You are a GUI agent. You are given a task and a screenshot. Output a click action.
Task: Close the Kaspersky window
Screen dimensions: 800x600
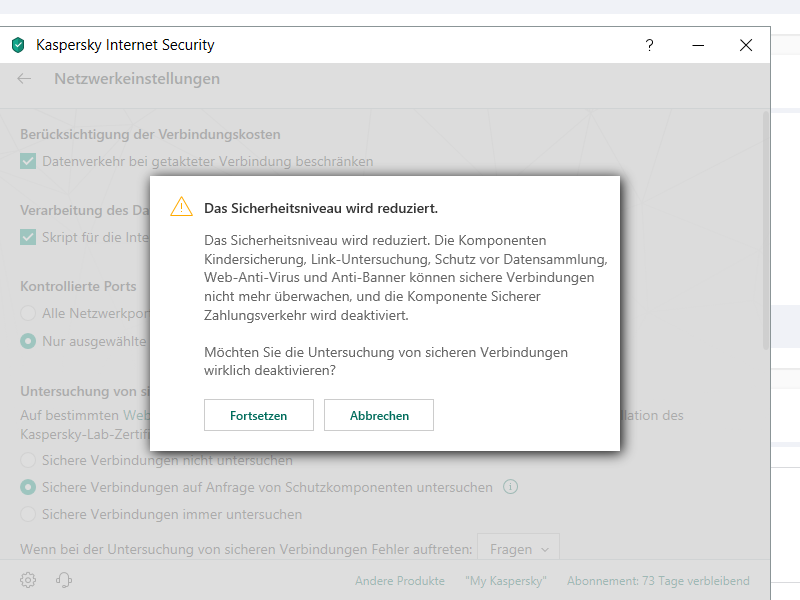746,45
